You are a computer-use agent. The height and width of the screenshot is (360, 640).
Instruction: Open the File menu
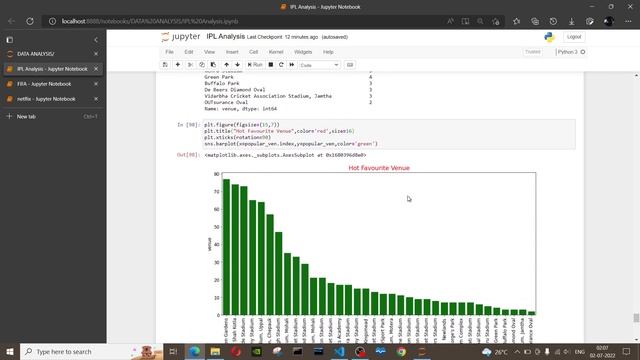coord(169,52)
